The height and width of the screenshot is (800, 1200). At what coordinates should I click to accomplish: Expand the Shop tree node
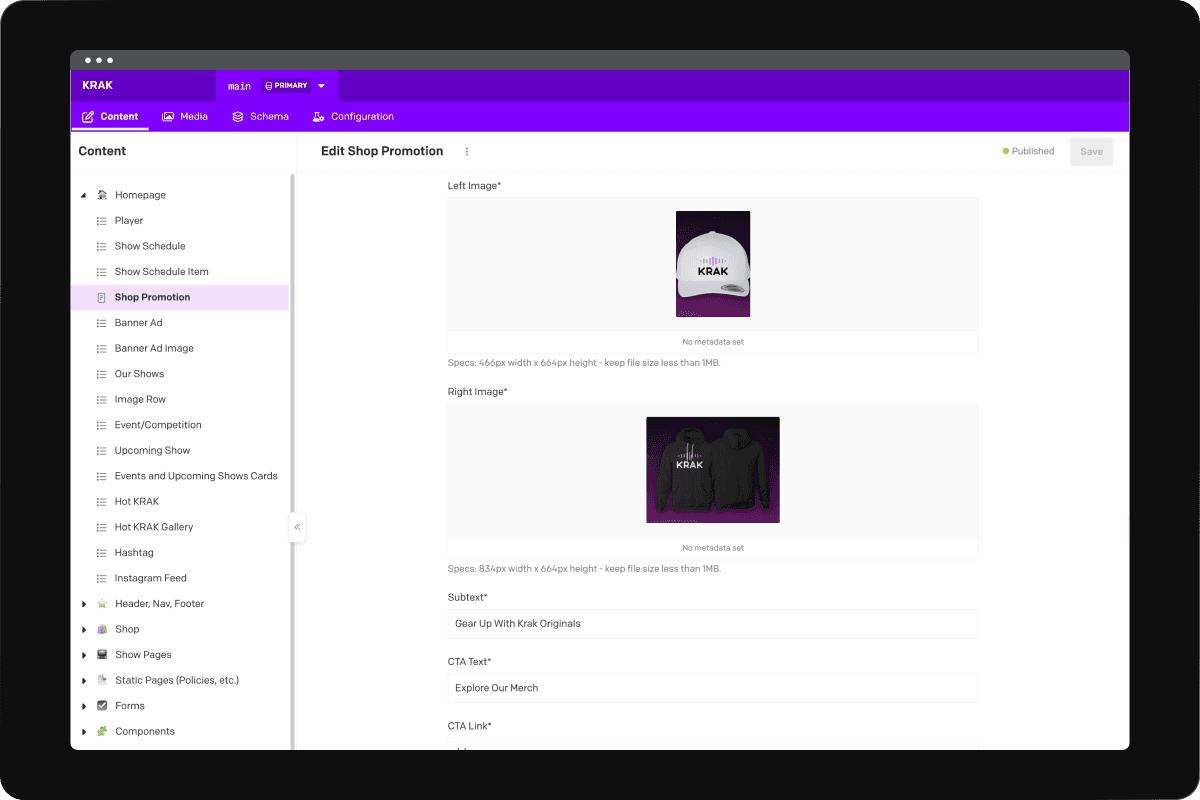(84, 629)
